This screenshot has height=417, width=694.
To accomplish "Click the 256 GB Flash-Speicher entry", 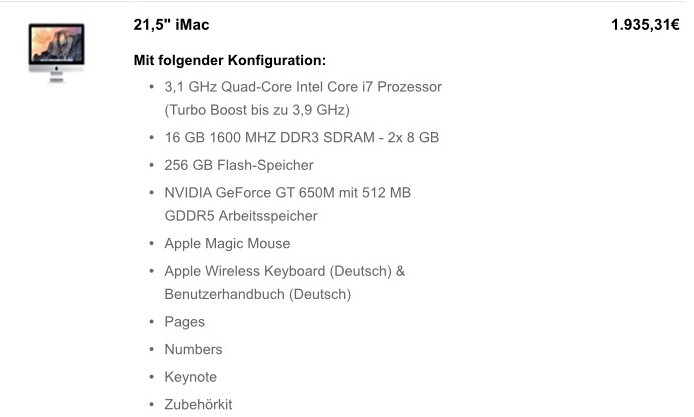I will pos(239,165).
